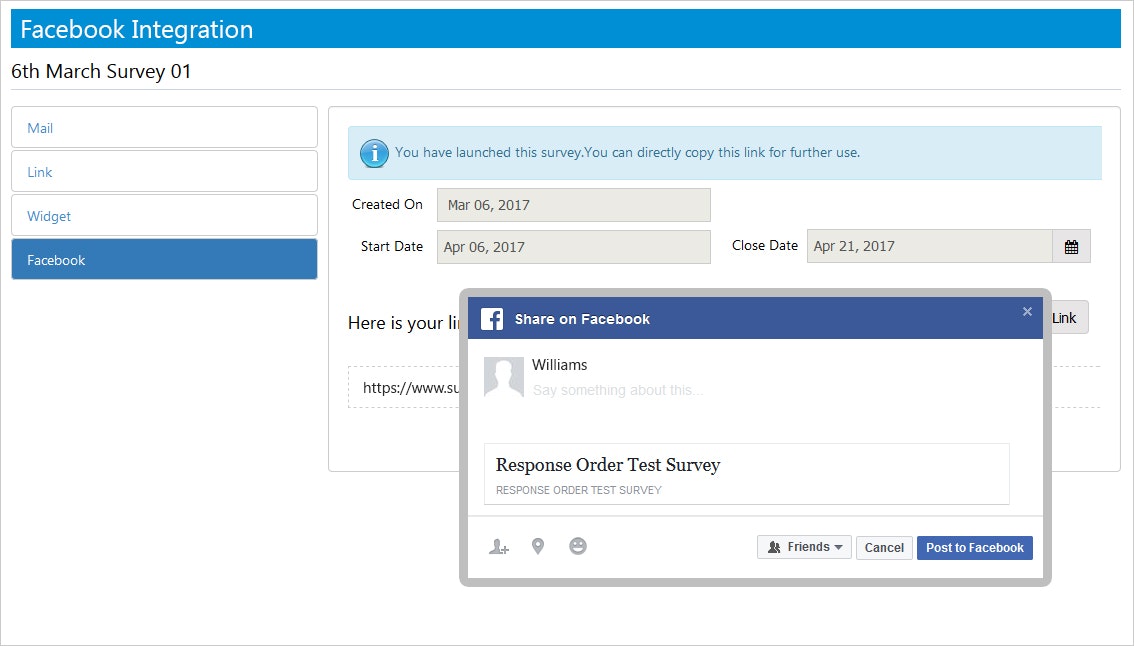The width and height of the screenshot is (1134, 646).
Task: Open the Friends audience dropdown
Action: 804,548
